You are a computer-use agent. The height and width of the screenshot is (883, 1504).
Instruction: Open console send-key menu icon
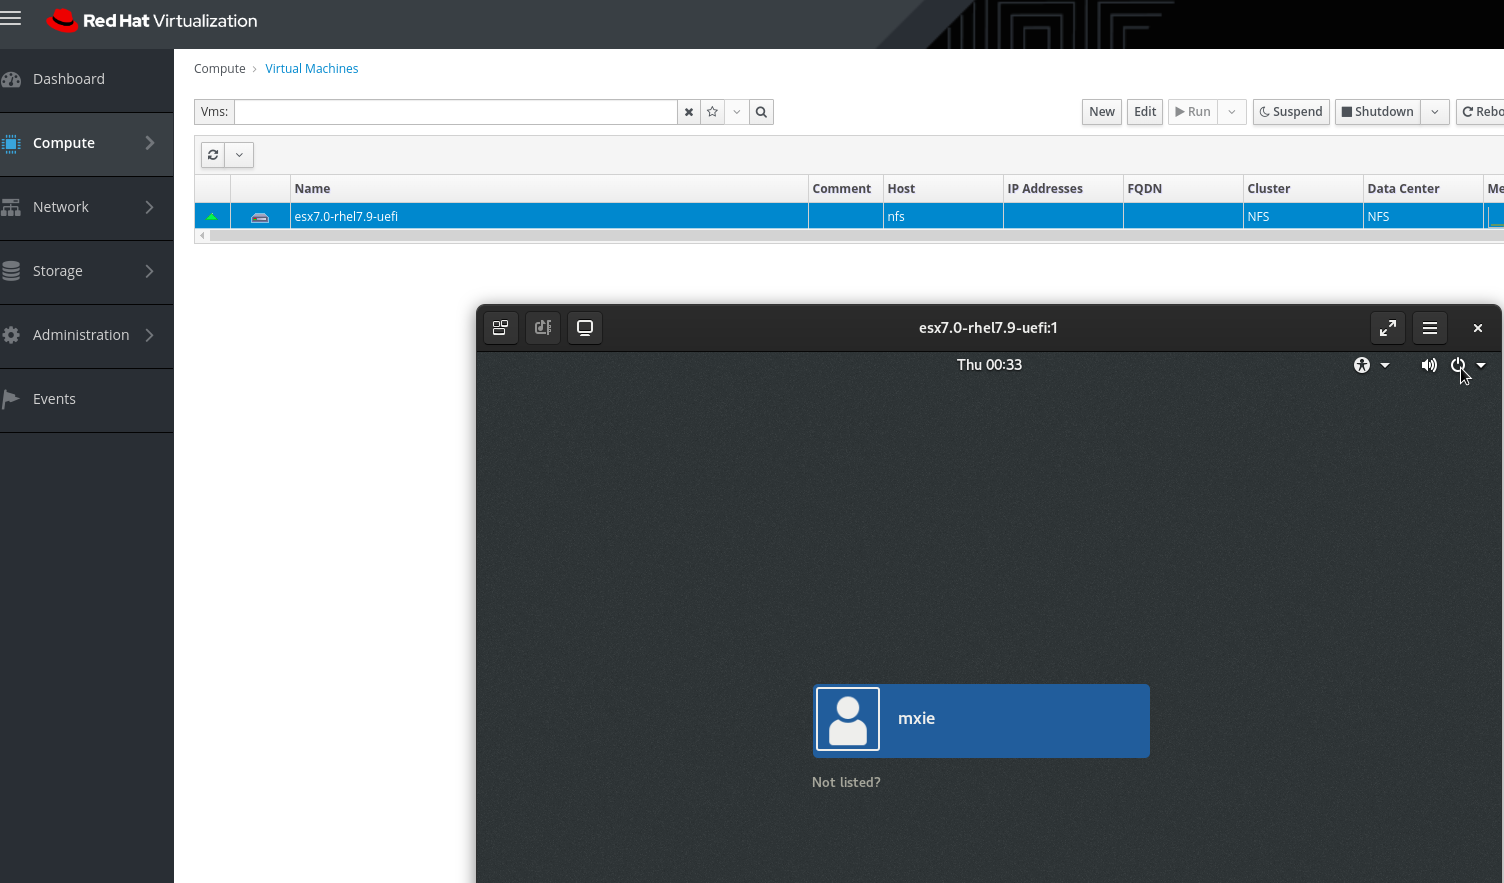point(501,328)
